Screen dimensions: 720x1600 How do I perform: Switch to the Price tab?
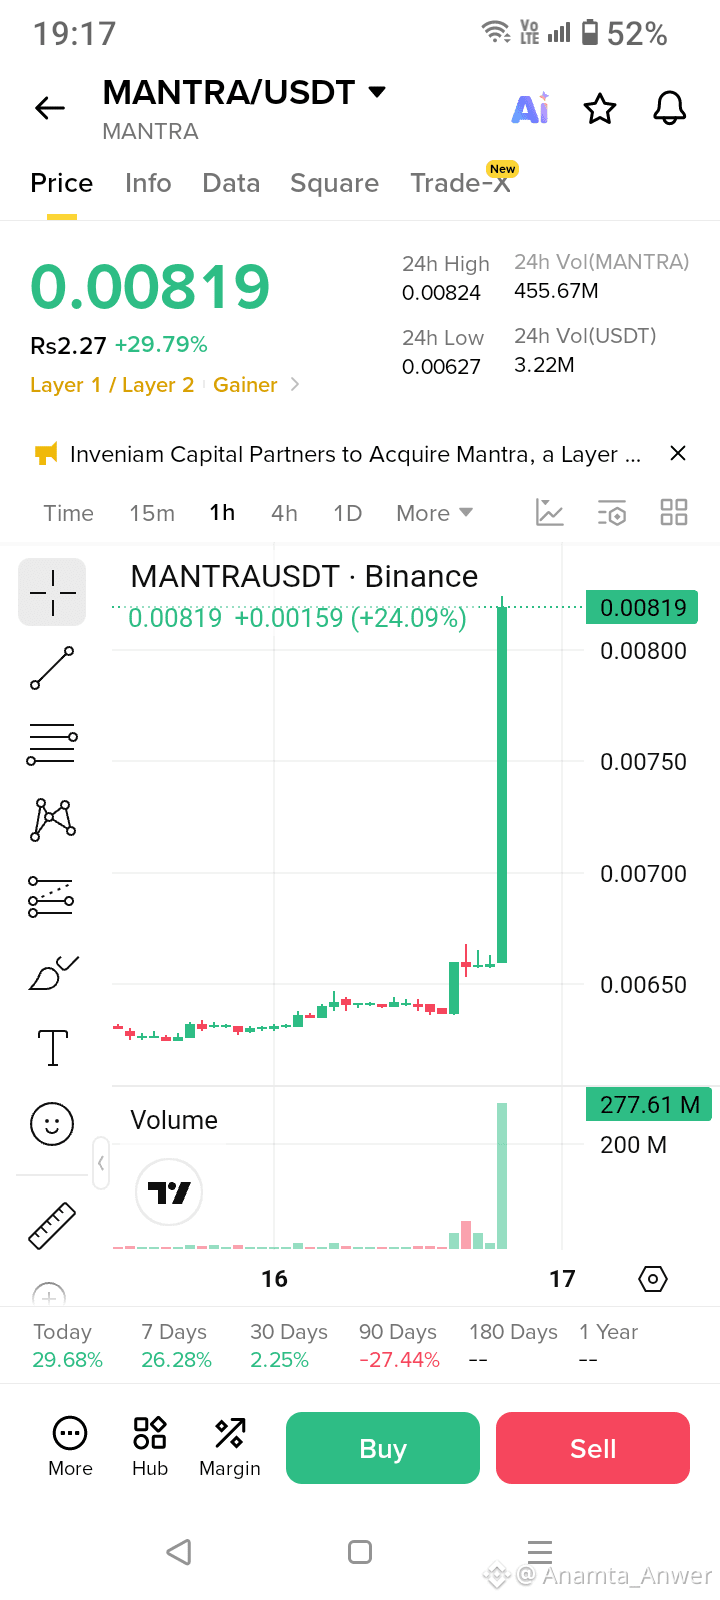pyautogui.click(x=61, y=183)
